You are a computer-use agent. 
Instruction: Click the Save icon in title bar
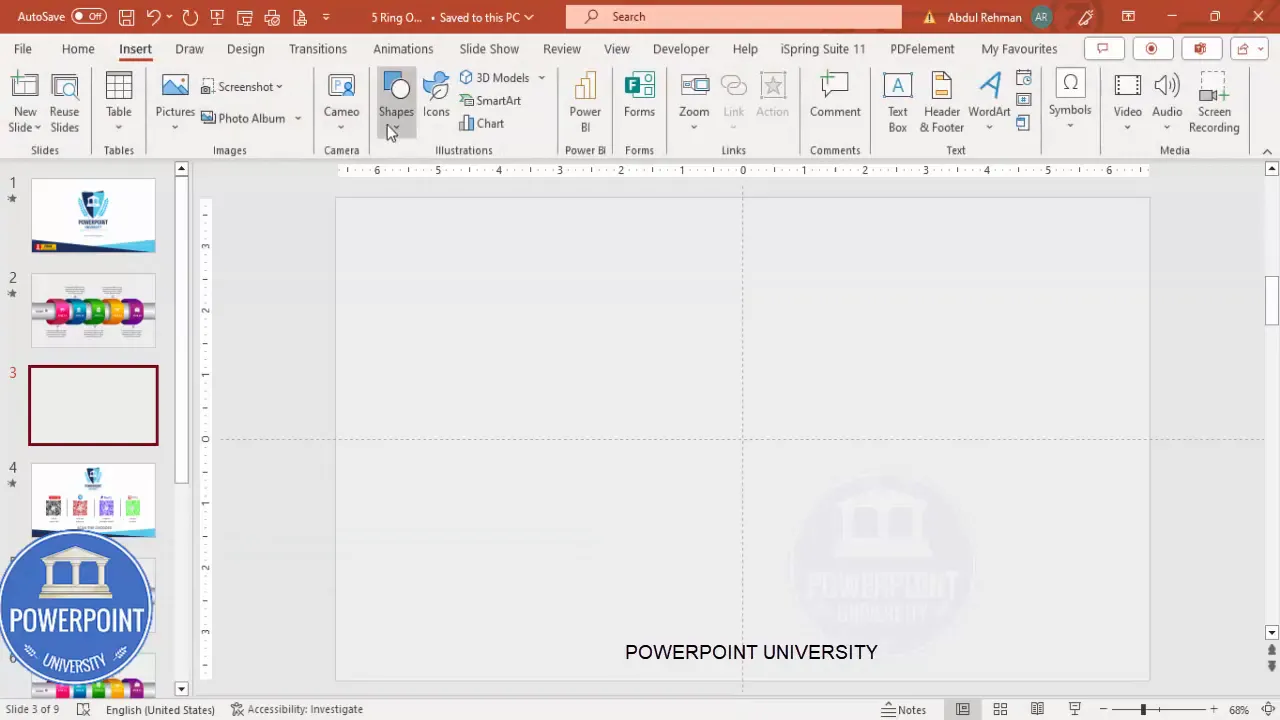point(126,17)
